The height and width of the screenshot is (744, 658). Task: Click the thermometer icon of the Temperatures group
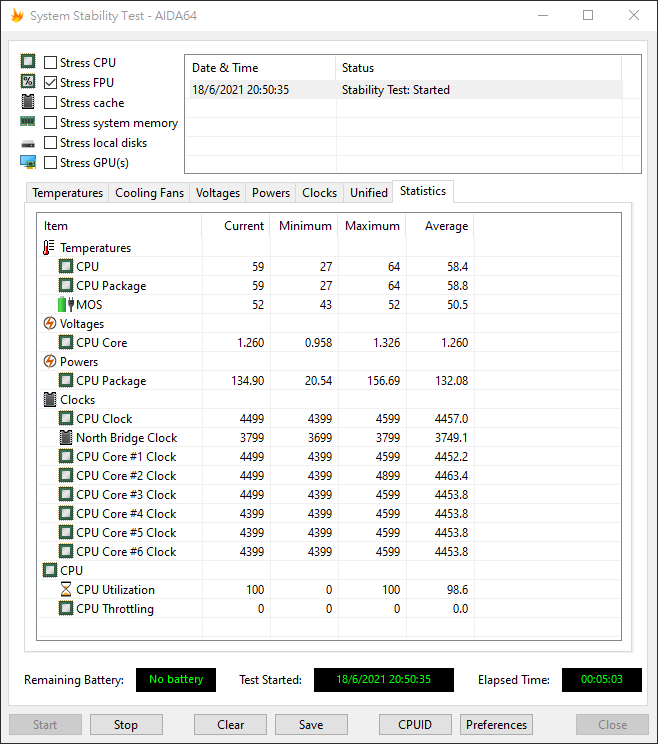pos(48,248)
